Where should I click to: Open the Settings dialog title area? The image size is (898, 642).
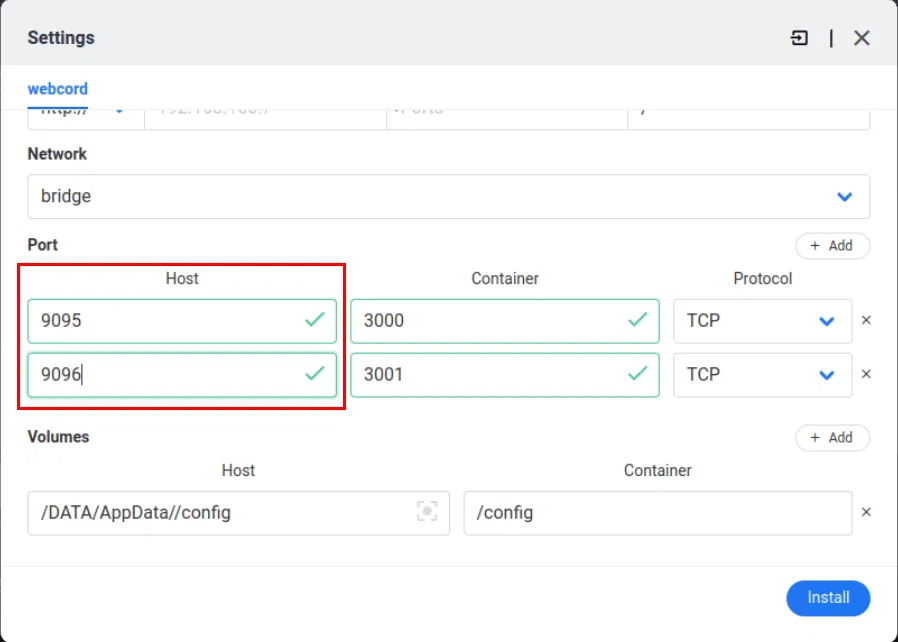(x=60, y=37)
